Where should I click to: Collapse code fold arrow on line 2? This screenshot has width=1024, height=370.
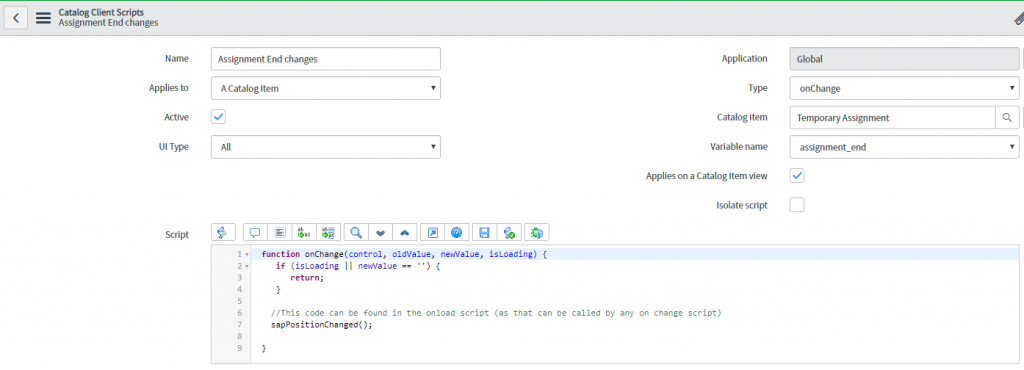[248, 266]
